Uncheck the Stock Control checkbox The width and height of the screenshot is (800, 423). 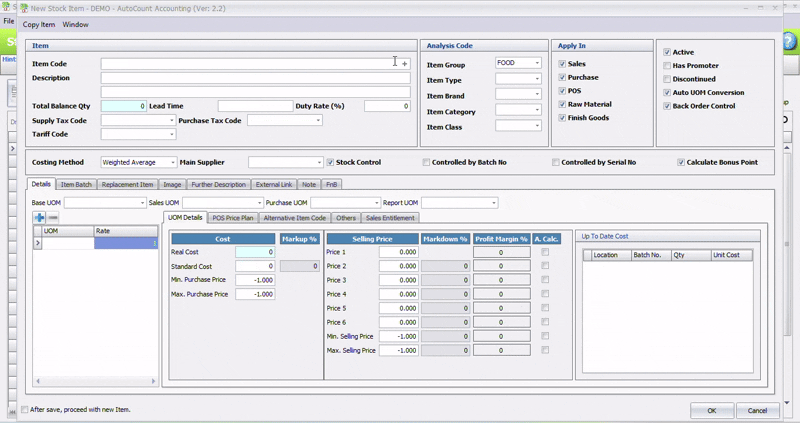[x=331, y=162]
